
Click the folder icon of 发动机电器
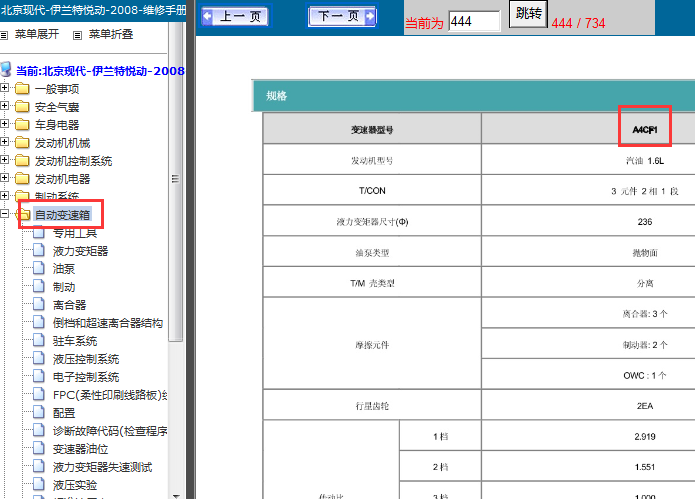22,179
